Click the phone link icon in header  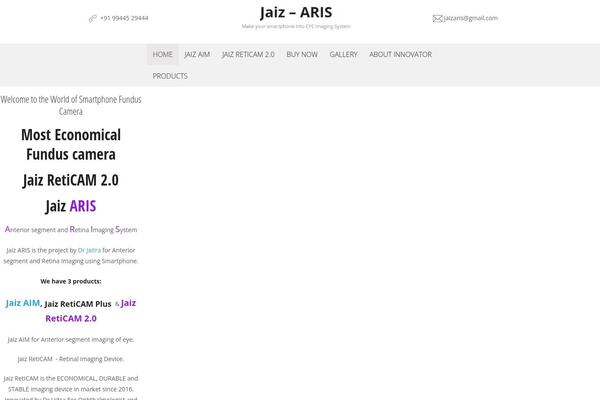click(x=93, y=18)
